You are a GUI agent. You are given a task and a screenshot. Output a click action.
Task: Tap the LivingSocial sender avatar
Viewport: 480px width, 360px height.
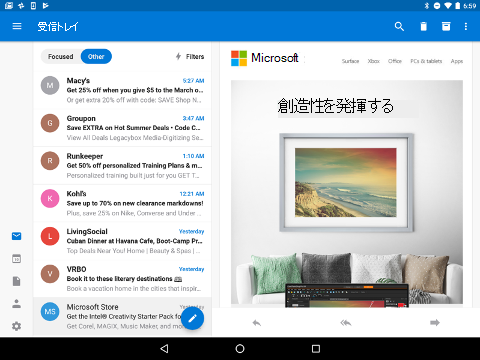click(x=50, y=236)
